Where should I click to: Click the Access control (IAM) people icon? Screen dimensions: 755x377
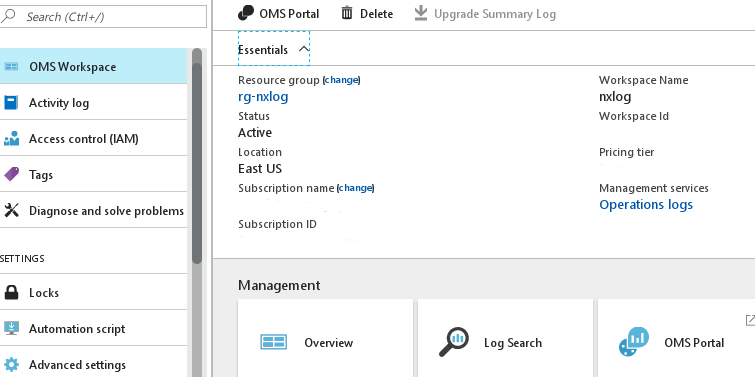click(x=11, y=139)
